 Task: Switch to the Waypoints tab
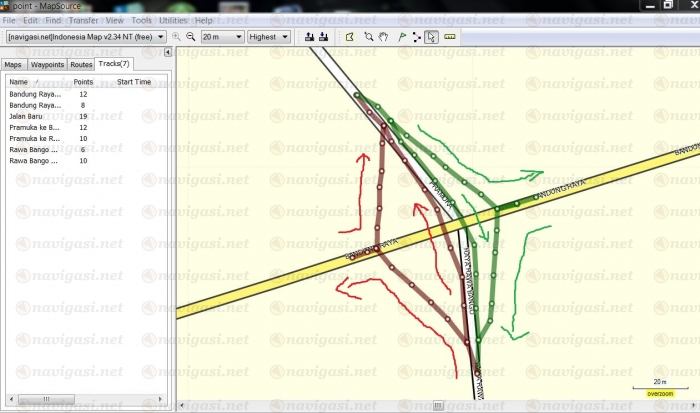(x=47, y=64)
